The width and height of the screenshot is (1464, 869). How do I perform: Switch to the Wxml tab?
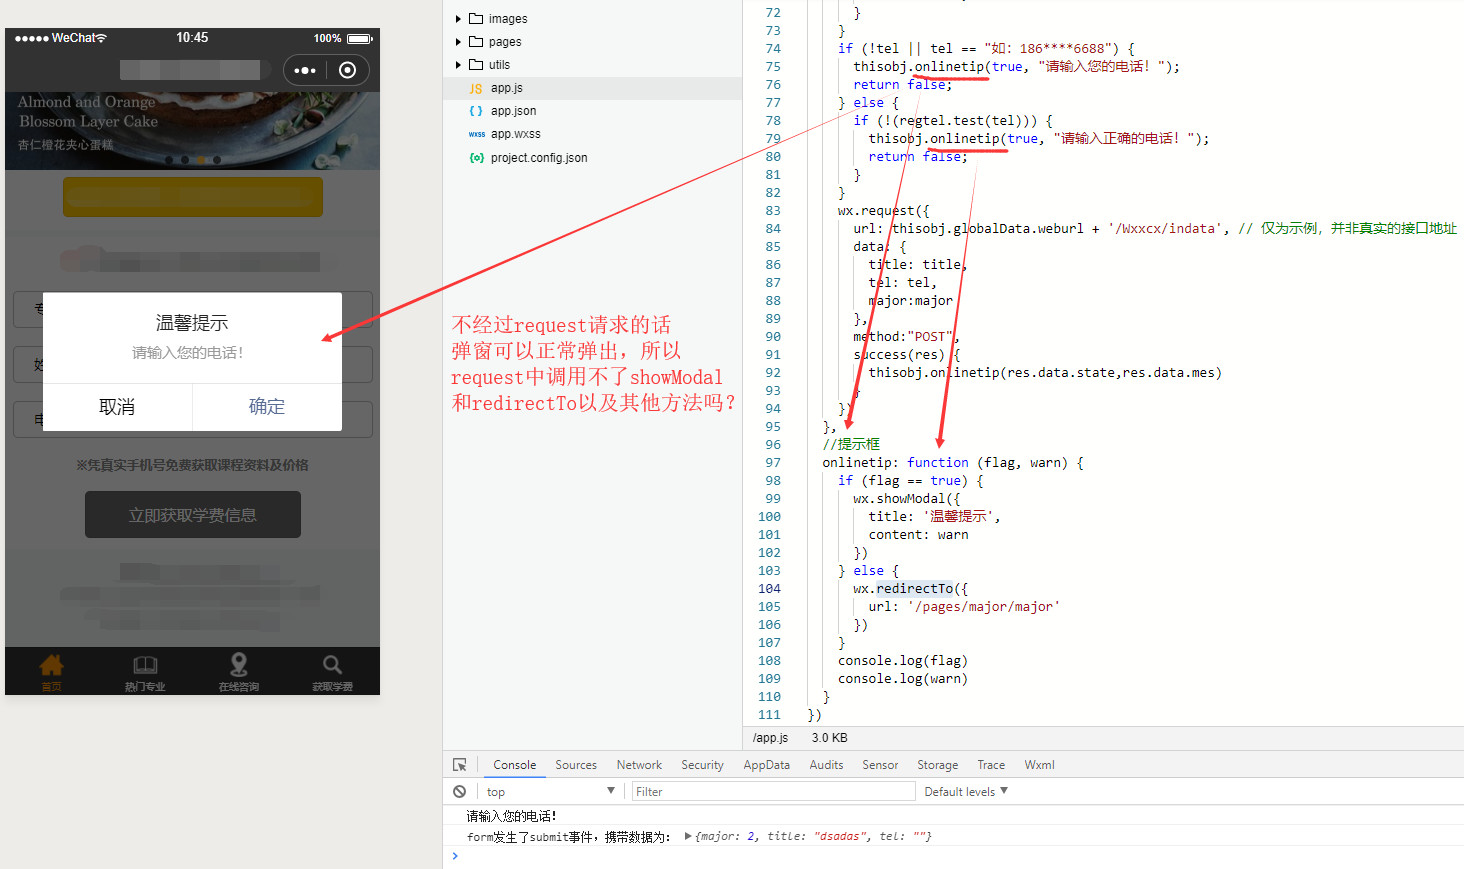pos(1039,765)
